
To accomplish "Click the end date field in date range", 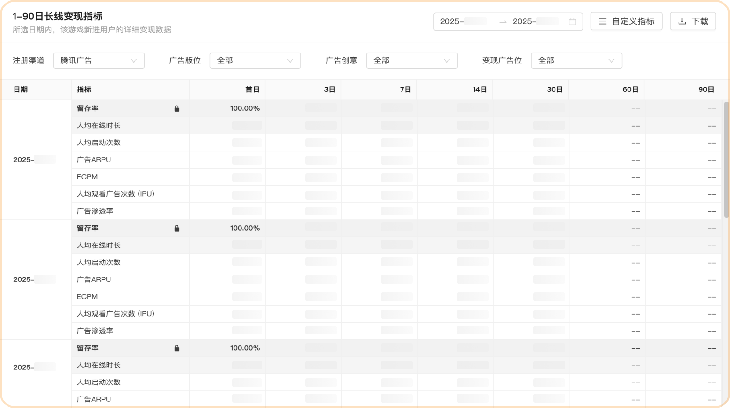I will (537, 21).
